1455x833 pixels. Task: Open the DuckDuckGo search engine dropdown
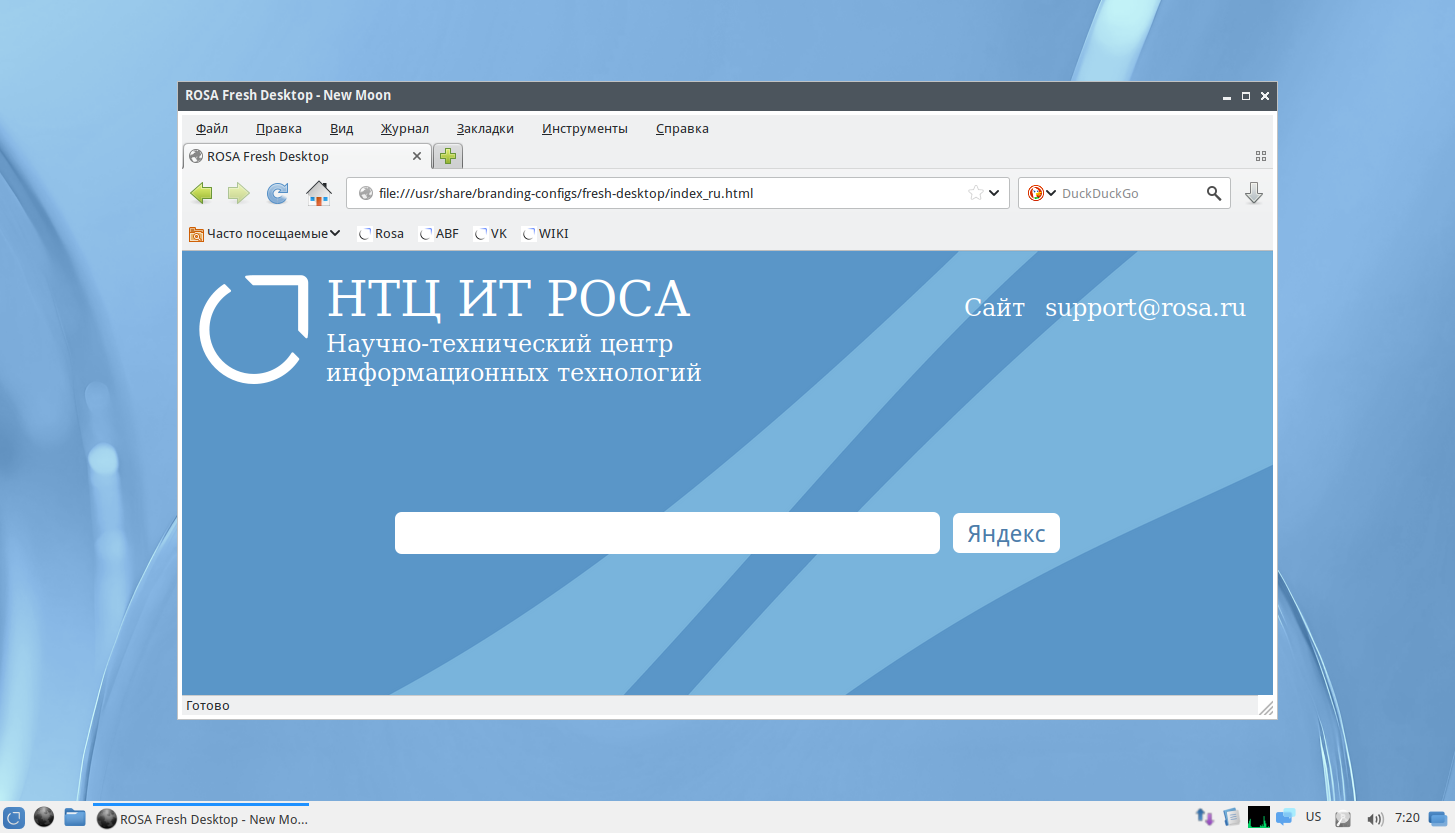tap(1042, 193)
